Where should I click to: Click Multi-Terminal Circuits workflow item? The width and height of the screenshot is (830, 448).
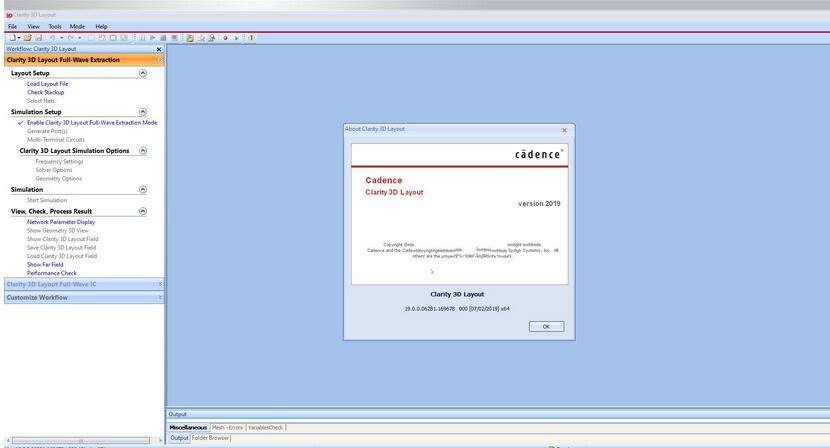coord(56,140)
